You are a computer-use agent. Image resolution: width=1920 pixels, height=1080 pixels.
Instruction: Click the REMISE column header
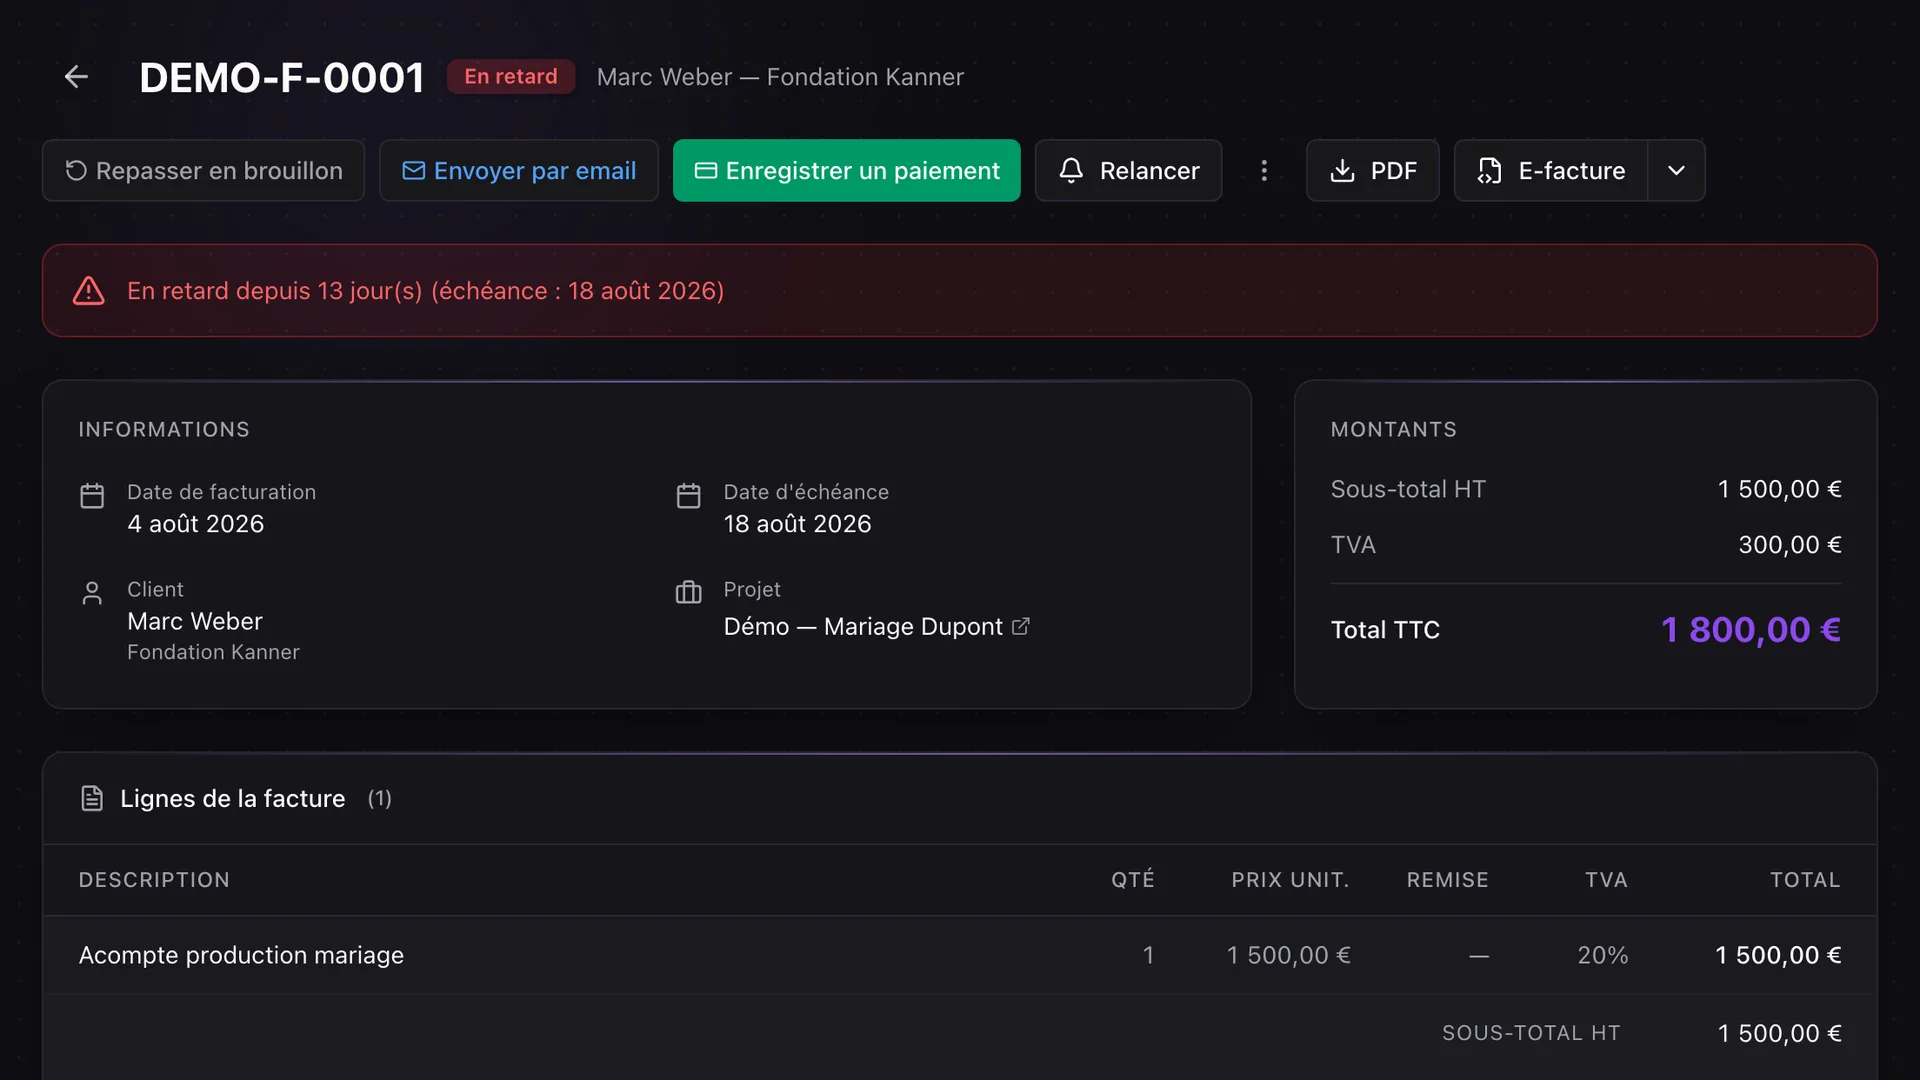coord(1447,880)
